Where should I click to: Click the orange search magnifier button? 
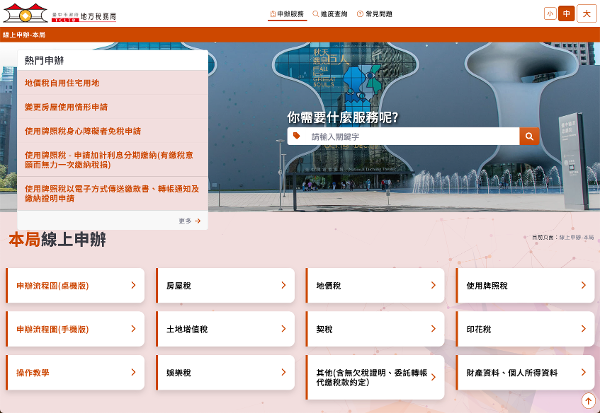pos(529,136)
